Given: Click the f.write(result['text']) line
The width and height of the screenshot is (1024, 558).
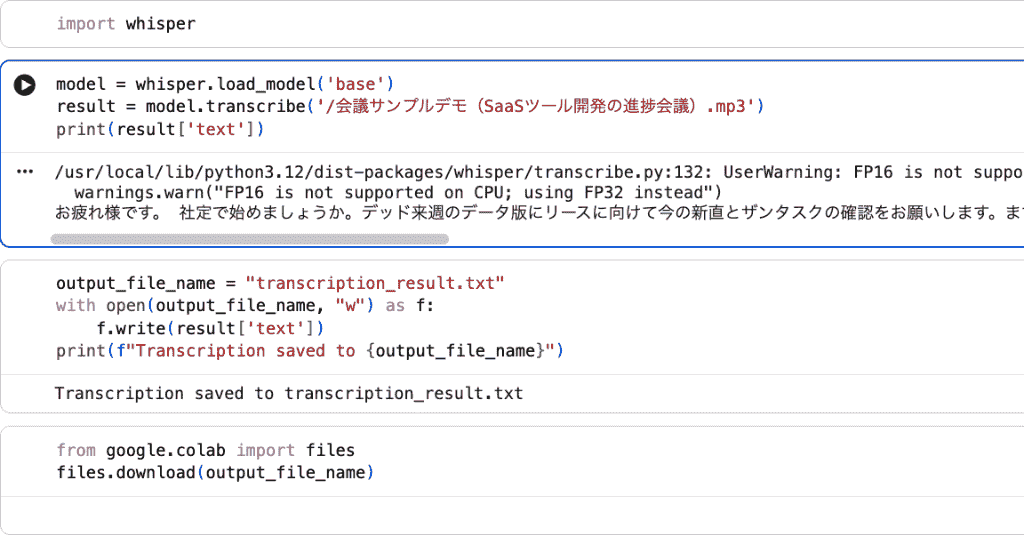Looking at the screenshot, I should tap(210, 328).
